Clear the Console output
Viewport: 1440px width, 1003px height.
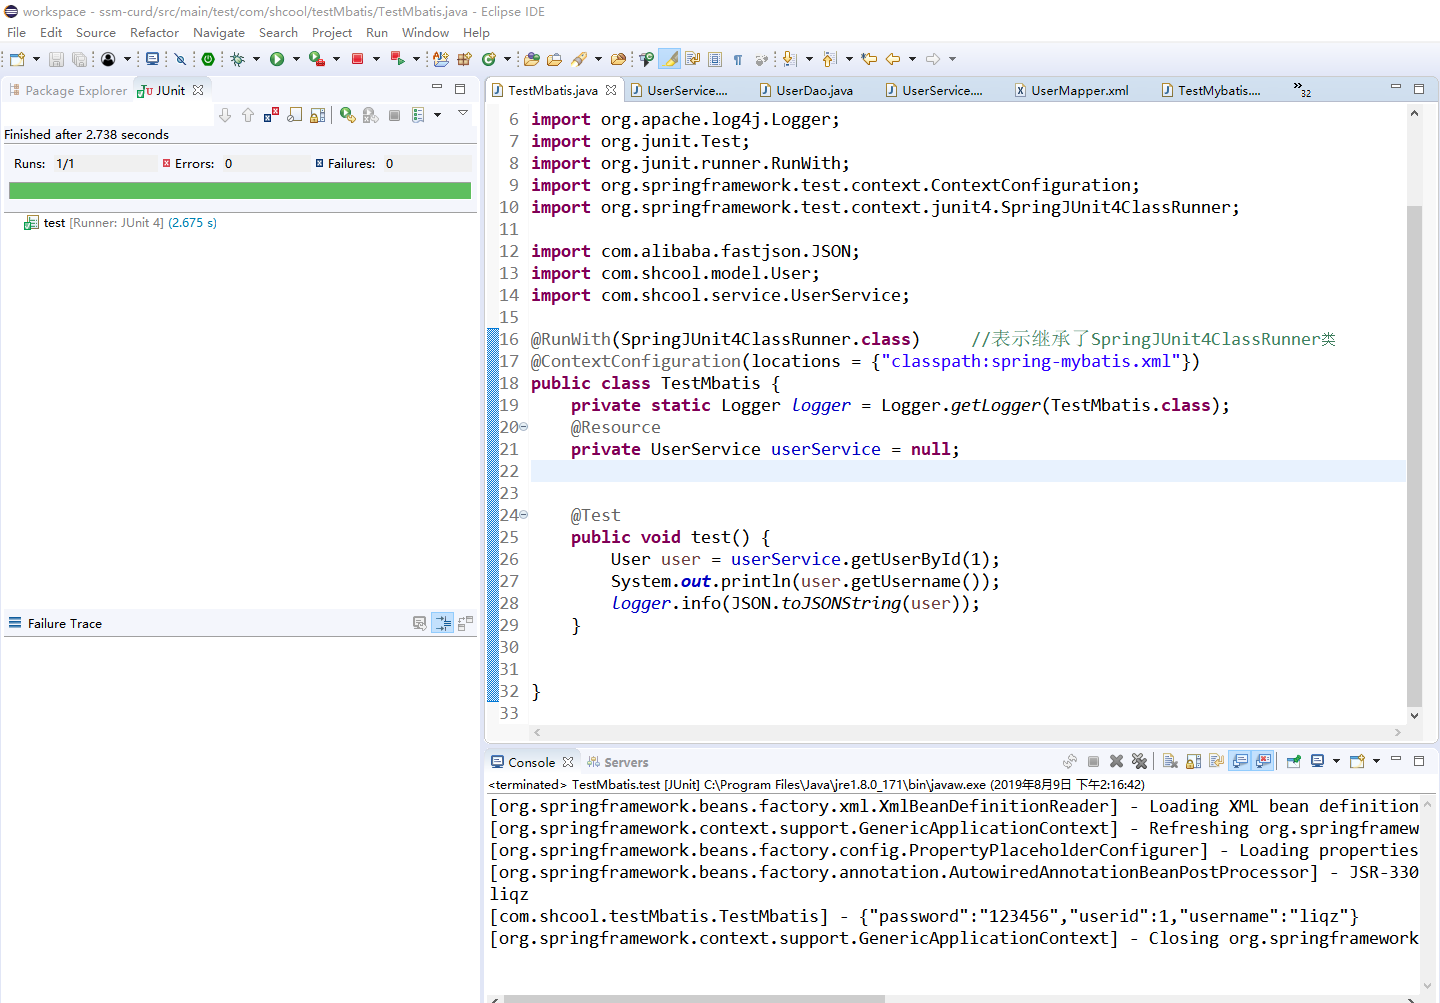tap(1170, 762)
